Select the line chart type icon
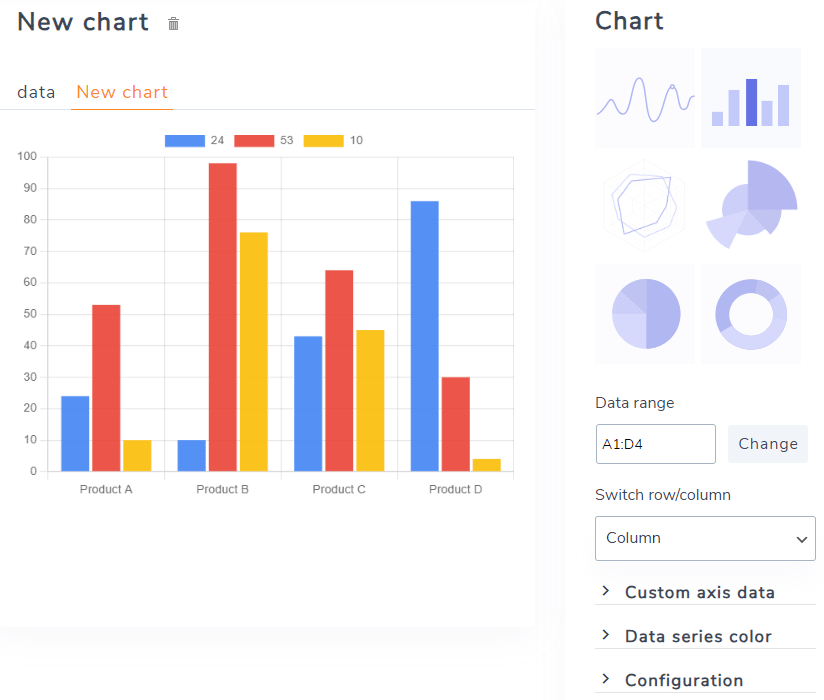 click(x=645, y=98)
